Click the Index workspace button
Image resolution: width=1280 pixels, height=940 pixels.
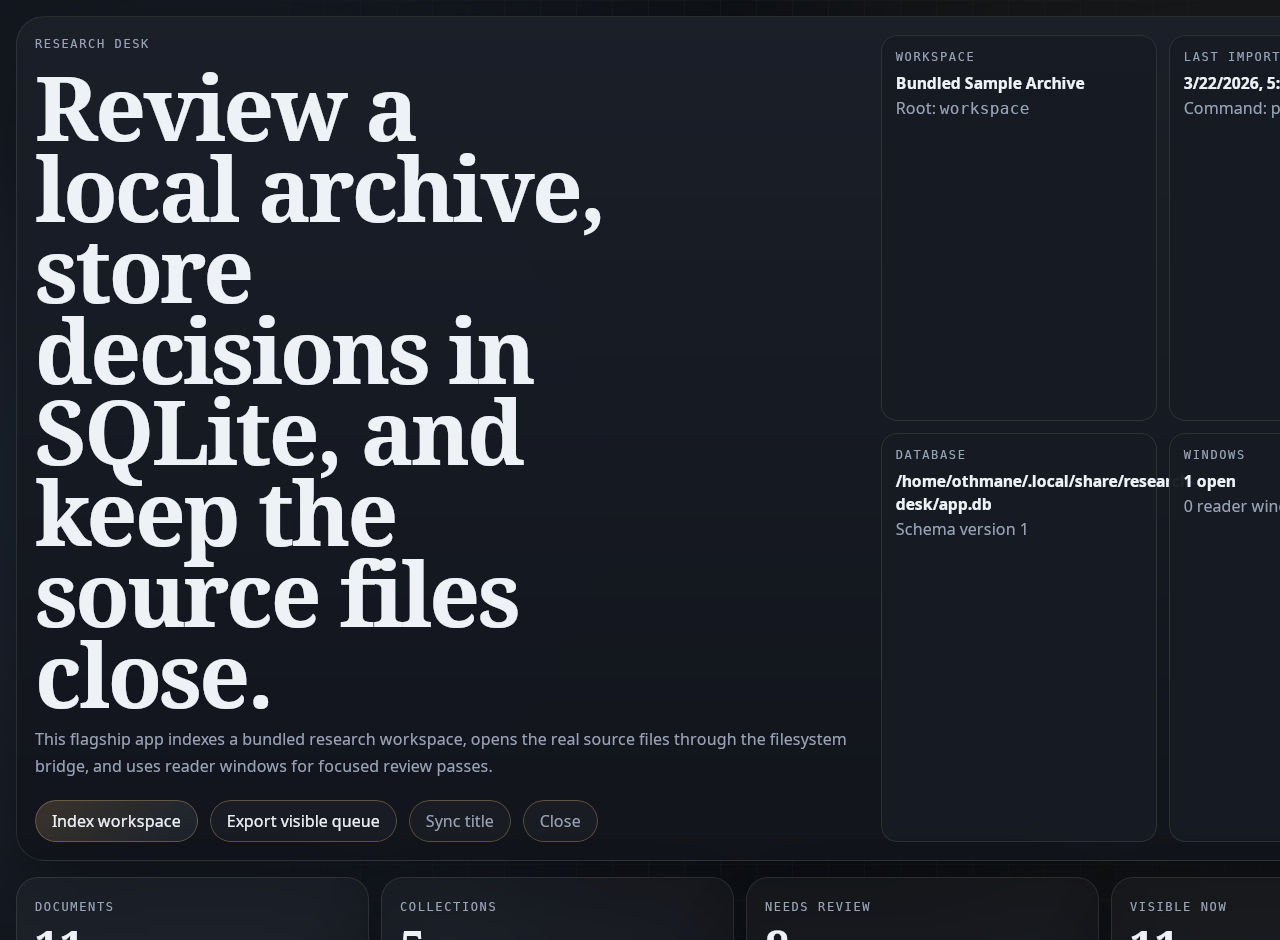coord(116,821)
